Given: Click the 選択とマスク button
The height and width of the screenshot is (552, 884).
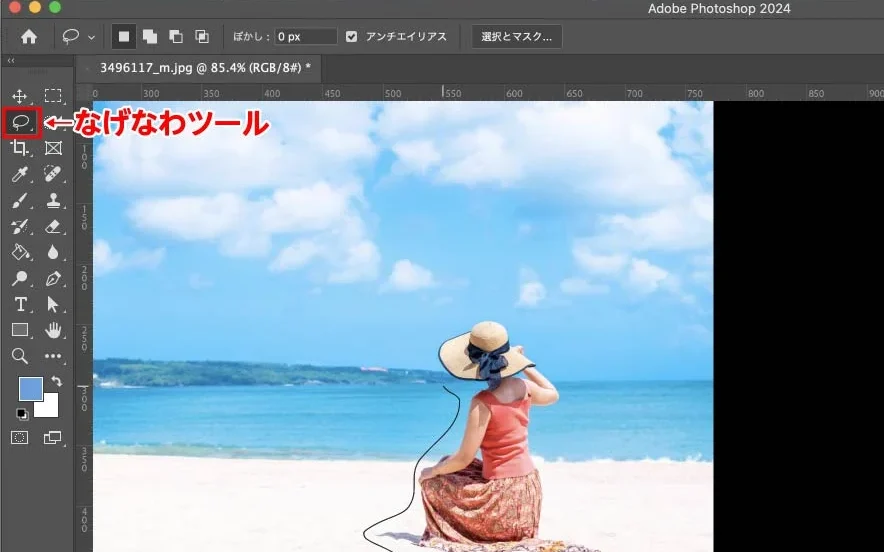Looking at the screenshot, I should tap(517, 37).
